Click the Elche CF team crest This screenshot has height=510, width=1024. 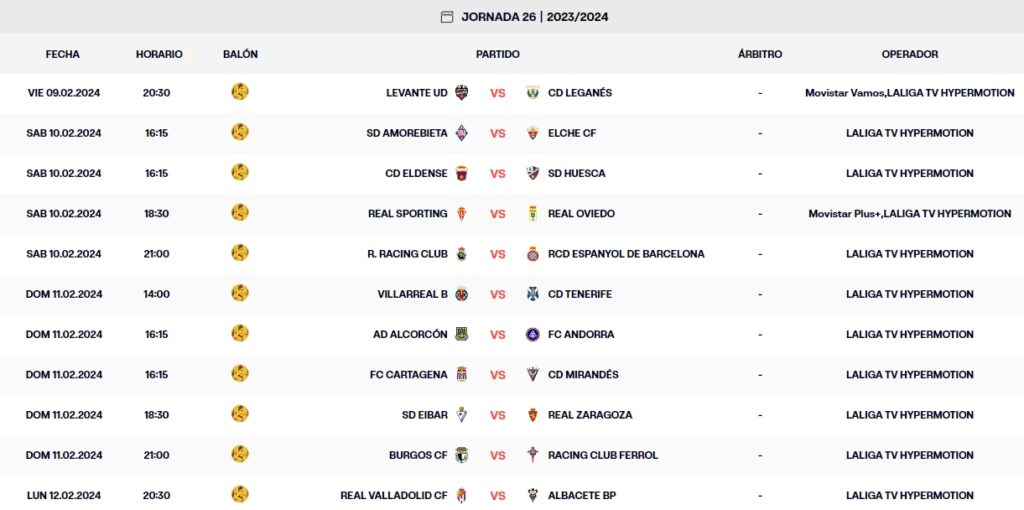coord(533,133)
